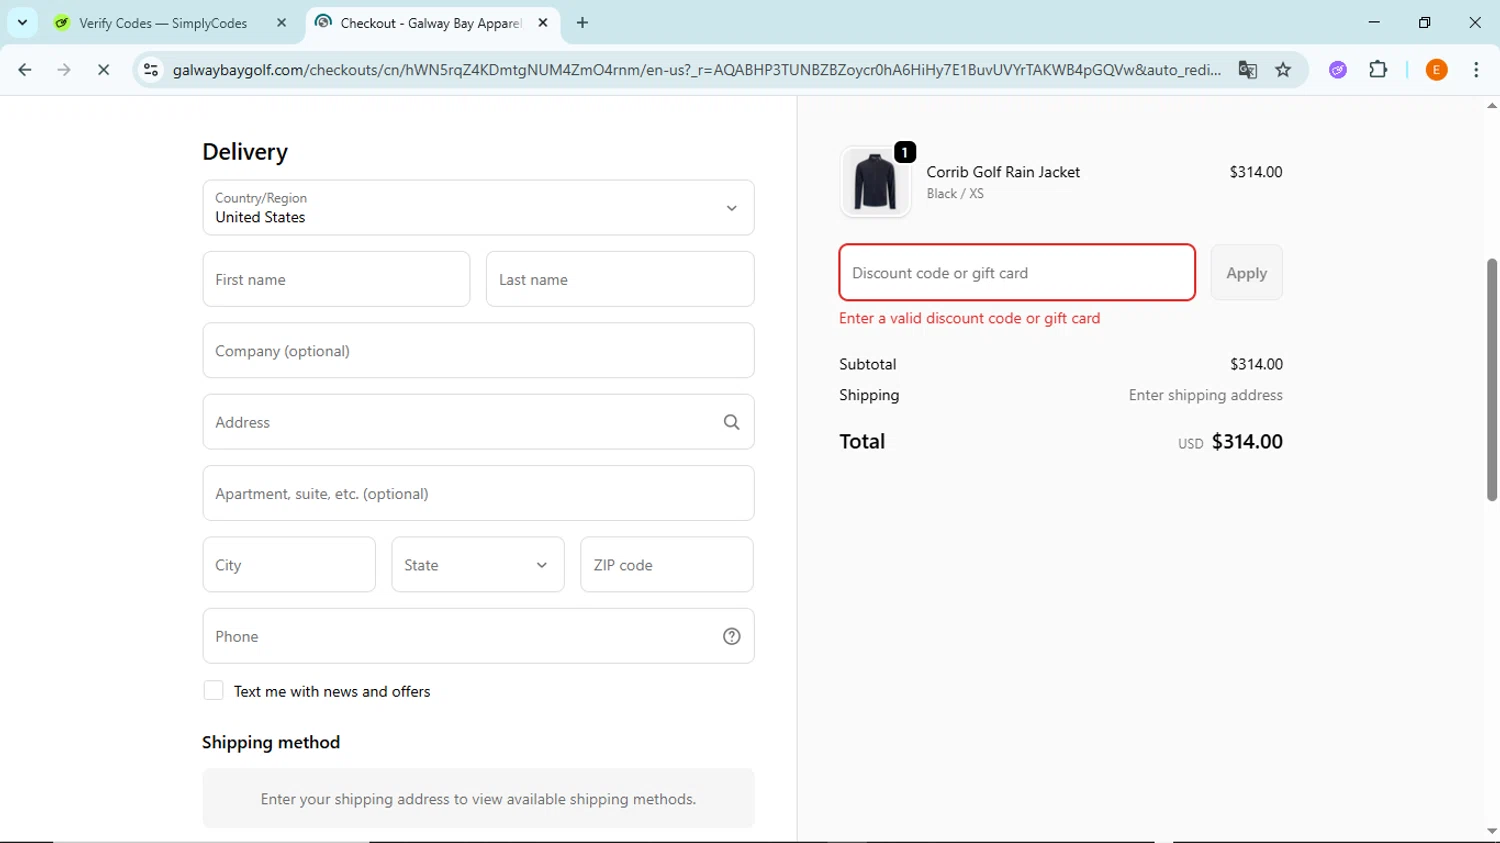
Task: Click 'Enter shipping address' text in summary
Action: [1205, 395]
